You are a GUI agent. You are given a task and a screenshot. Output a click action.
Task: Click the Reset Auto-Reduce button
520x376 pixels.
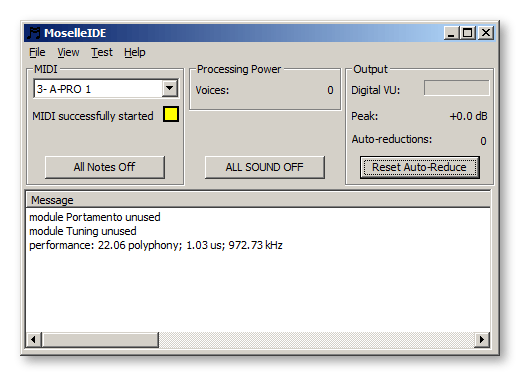[420, 167]
